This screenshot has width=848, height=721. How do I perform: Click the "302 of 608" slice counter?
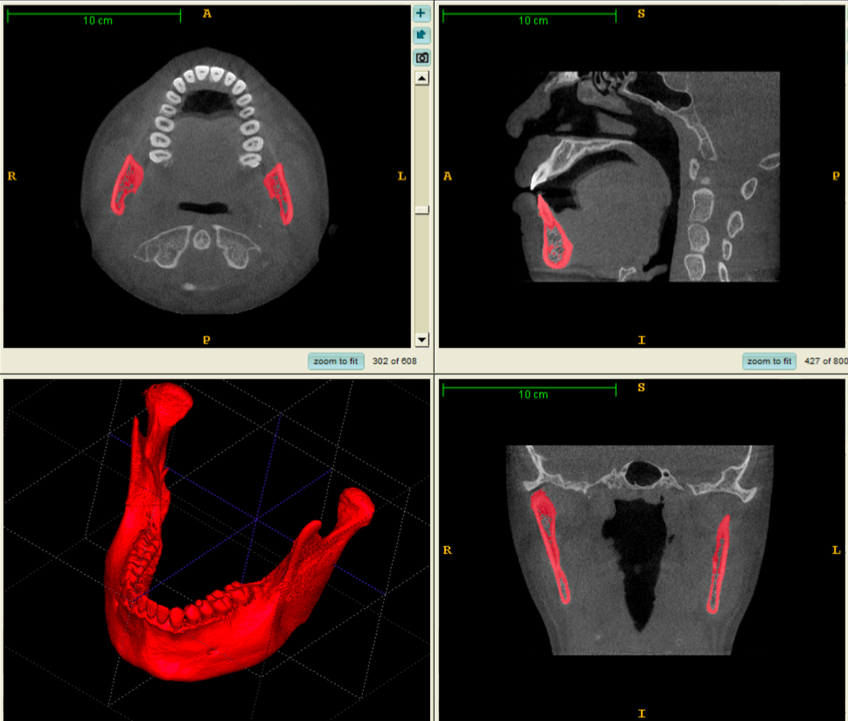tap(394, 361)
